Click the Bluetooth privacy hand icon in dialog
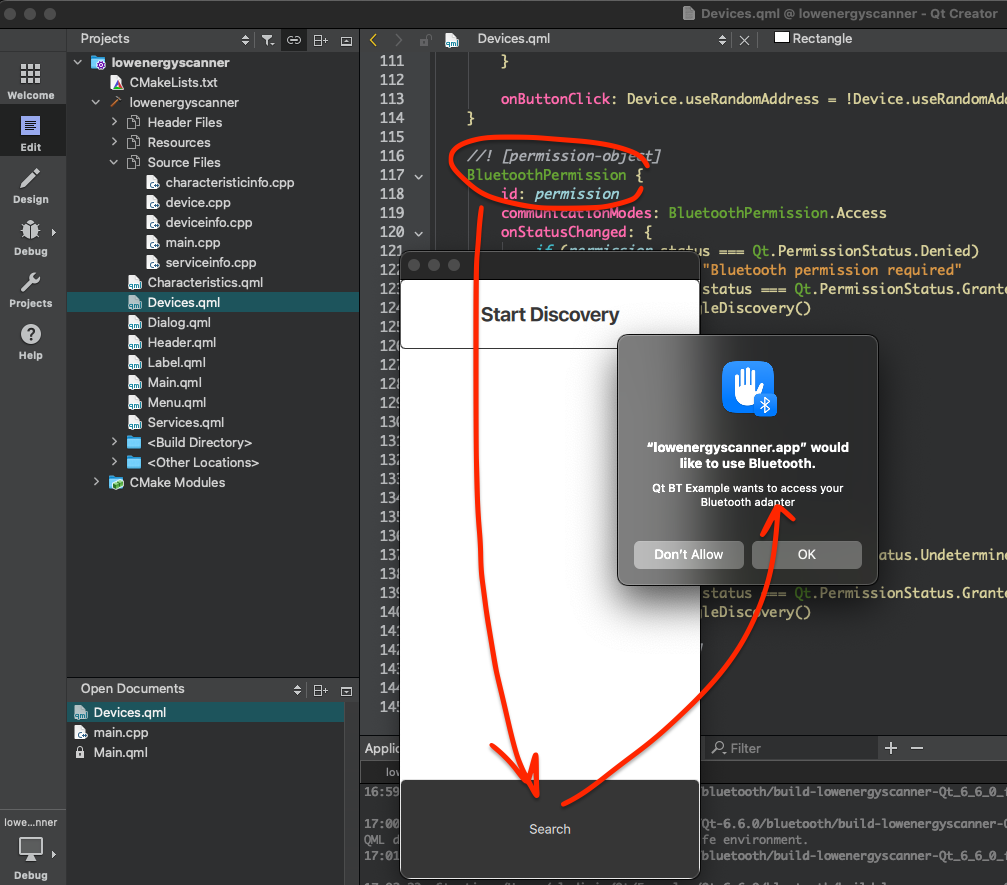 coord(748,388)
